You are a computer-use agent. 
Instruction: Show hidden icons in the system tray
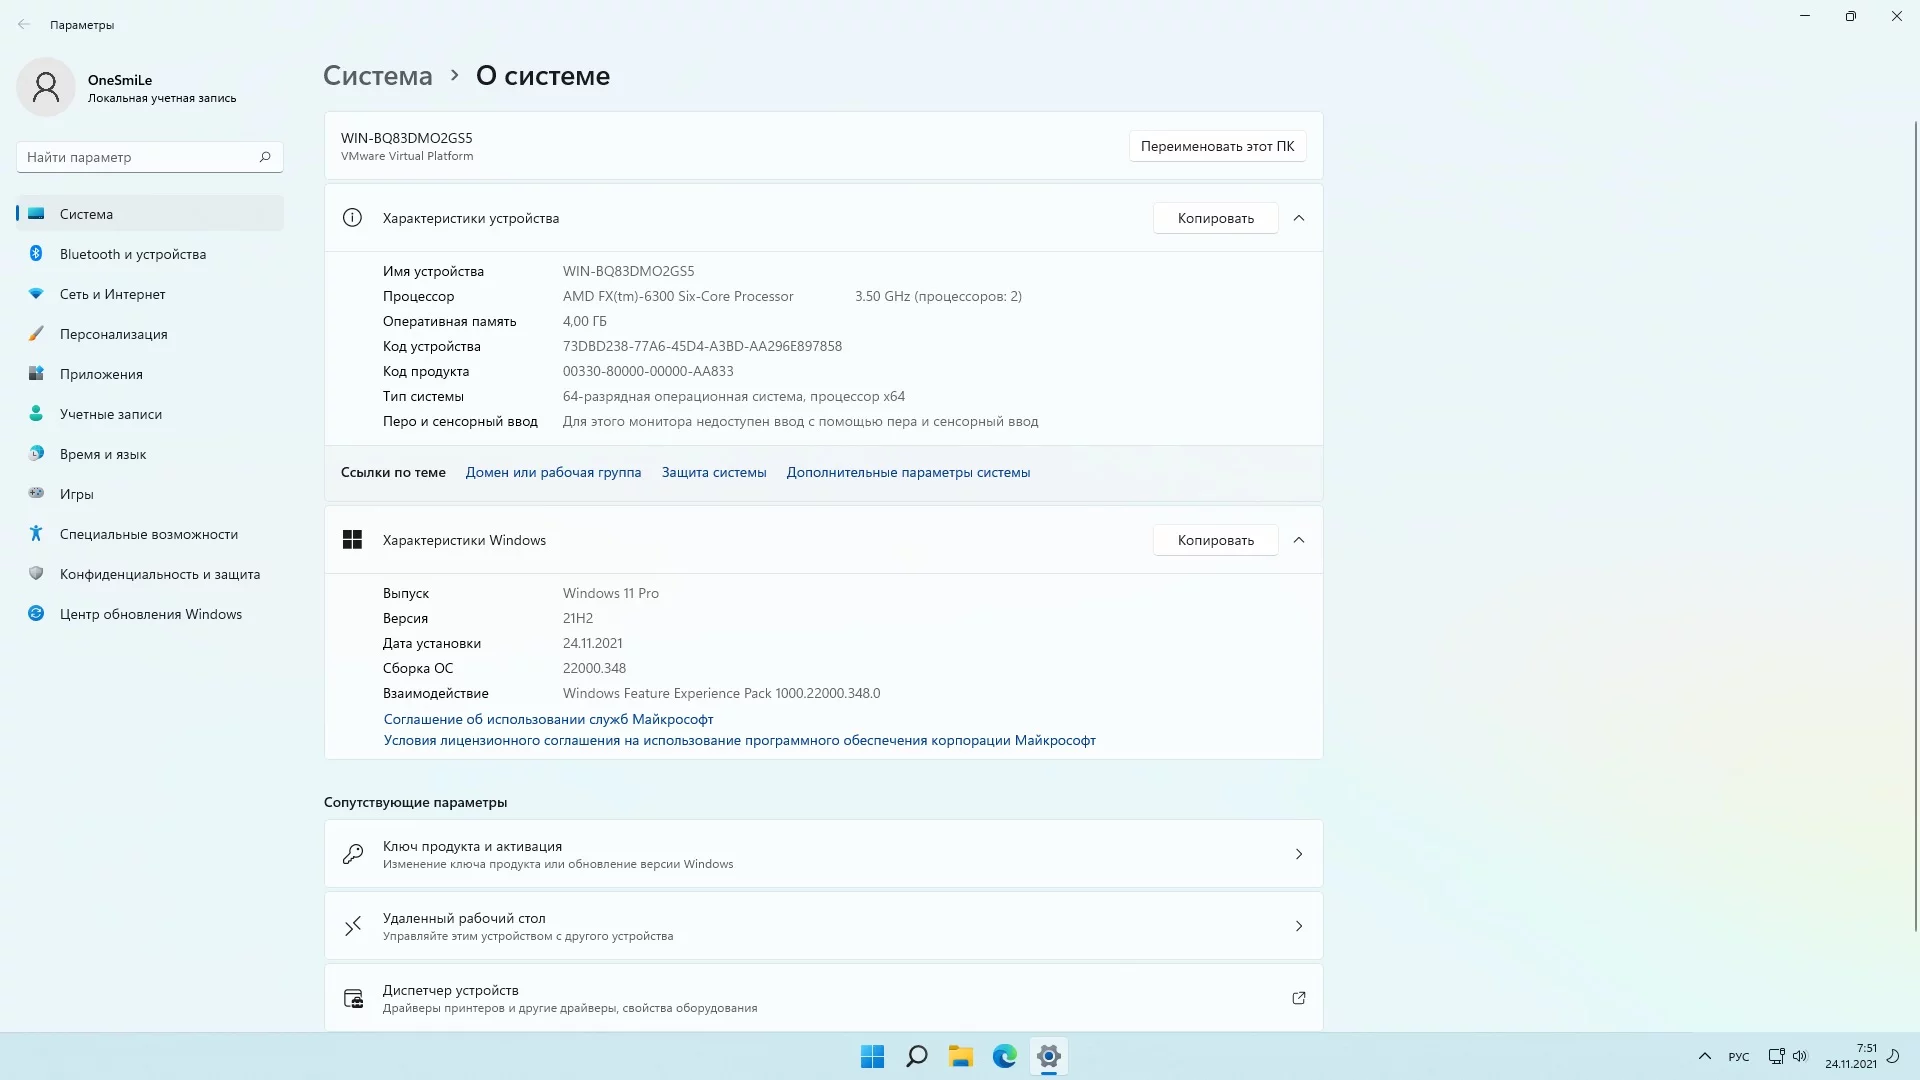pos(1704,1056)
